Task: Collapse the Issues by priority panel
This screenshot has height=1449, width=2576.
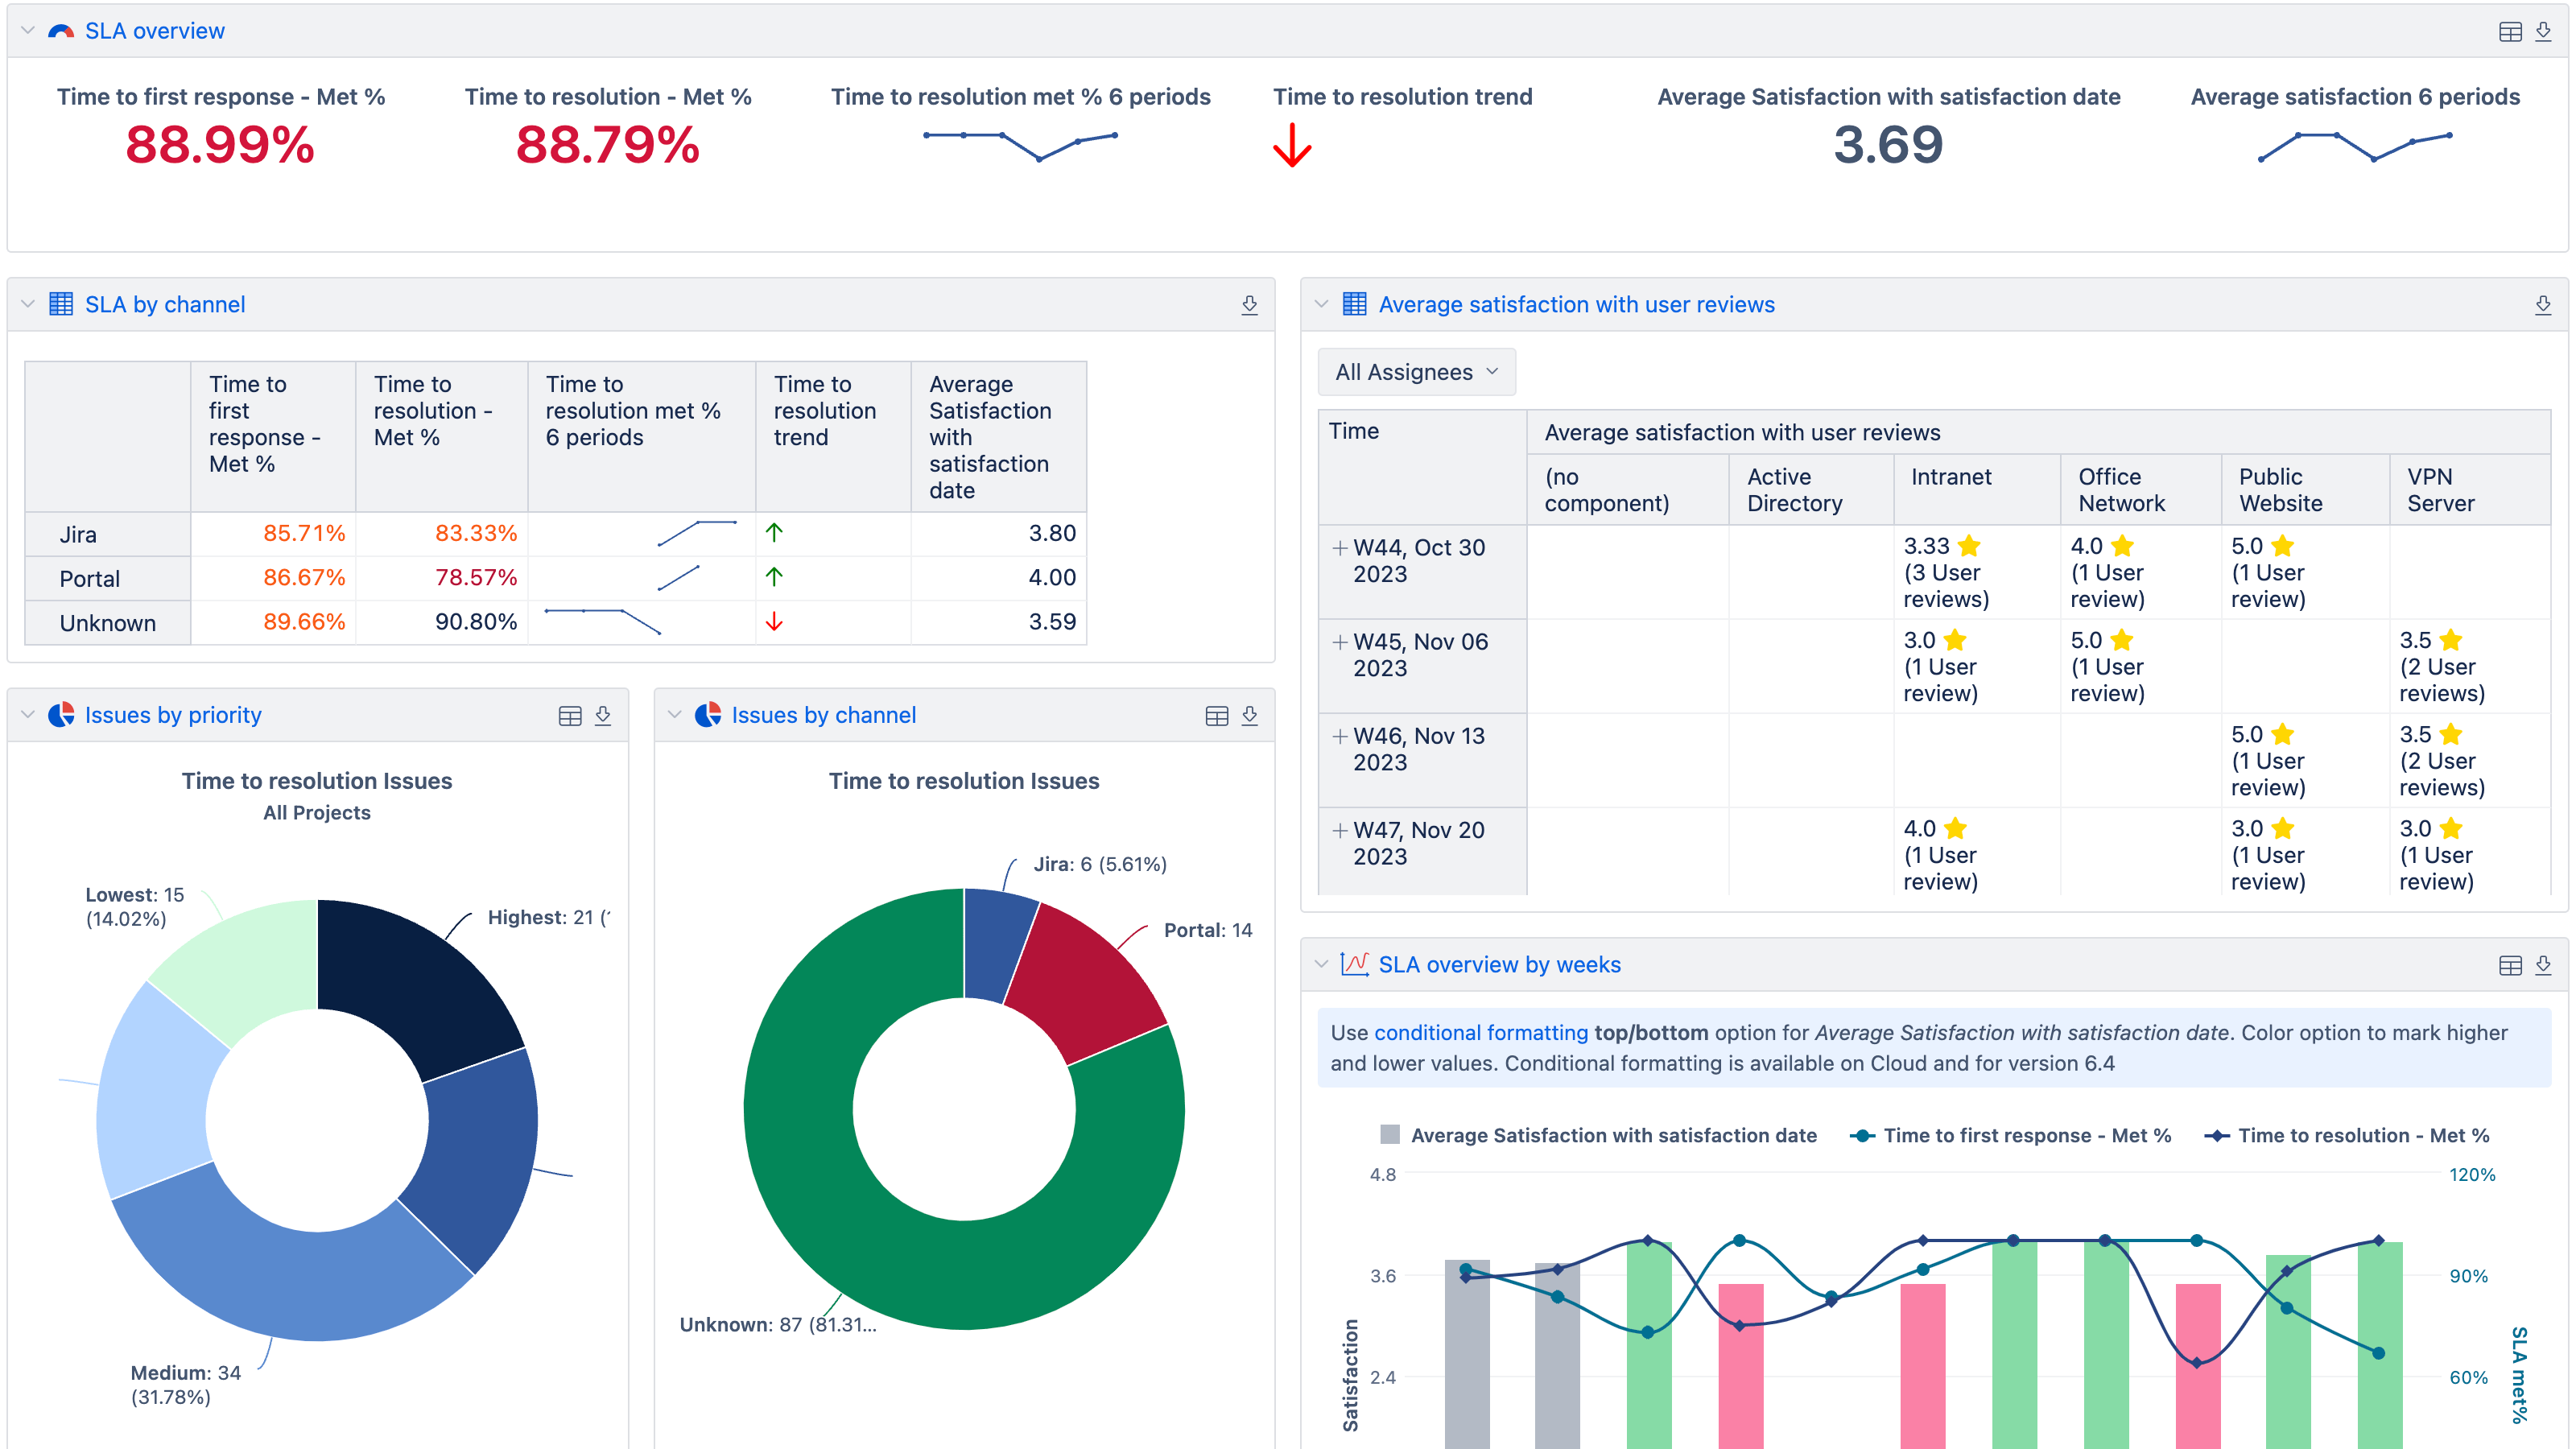Action: (28, 715)
